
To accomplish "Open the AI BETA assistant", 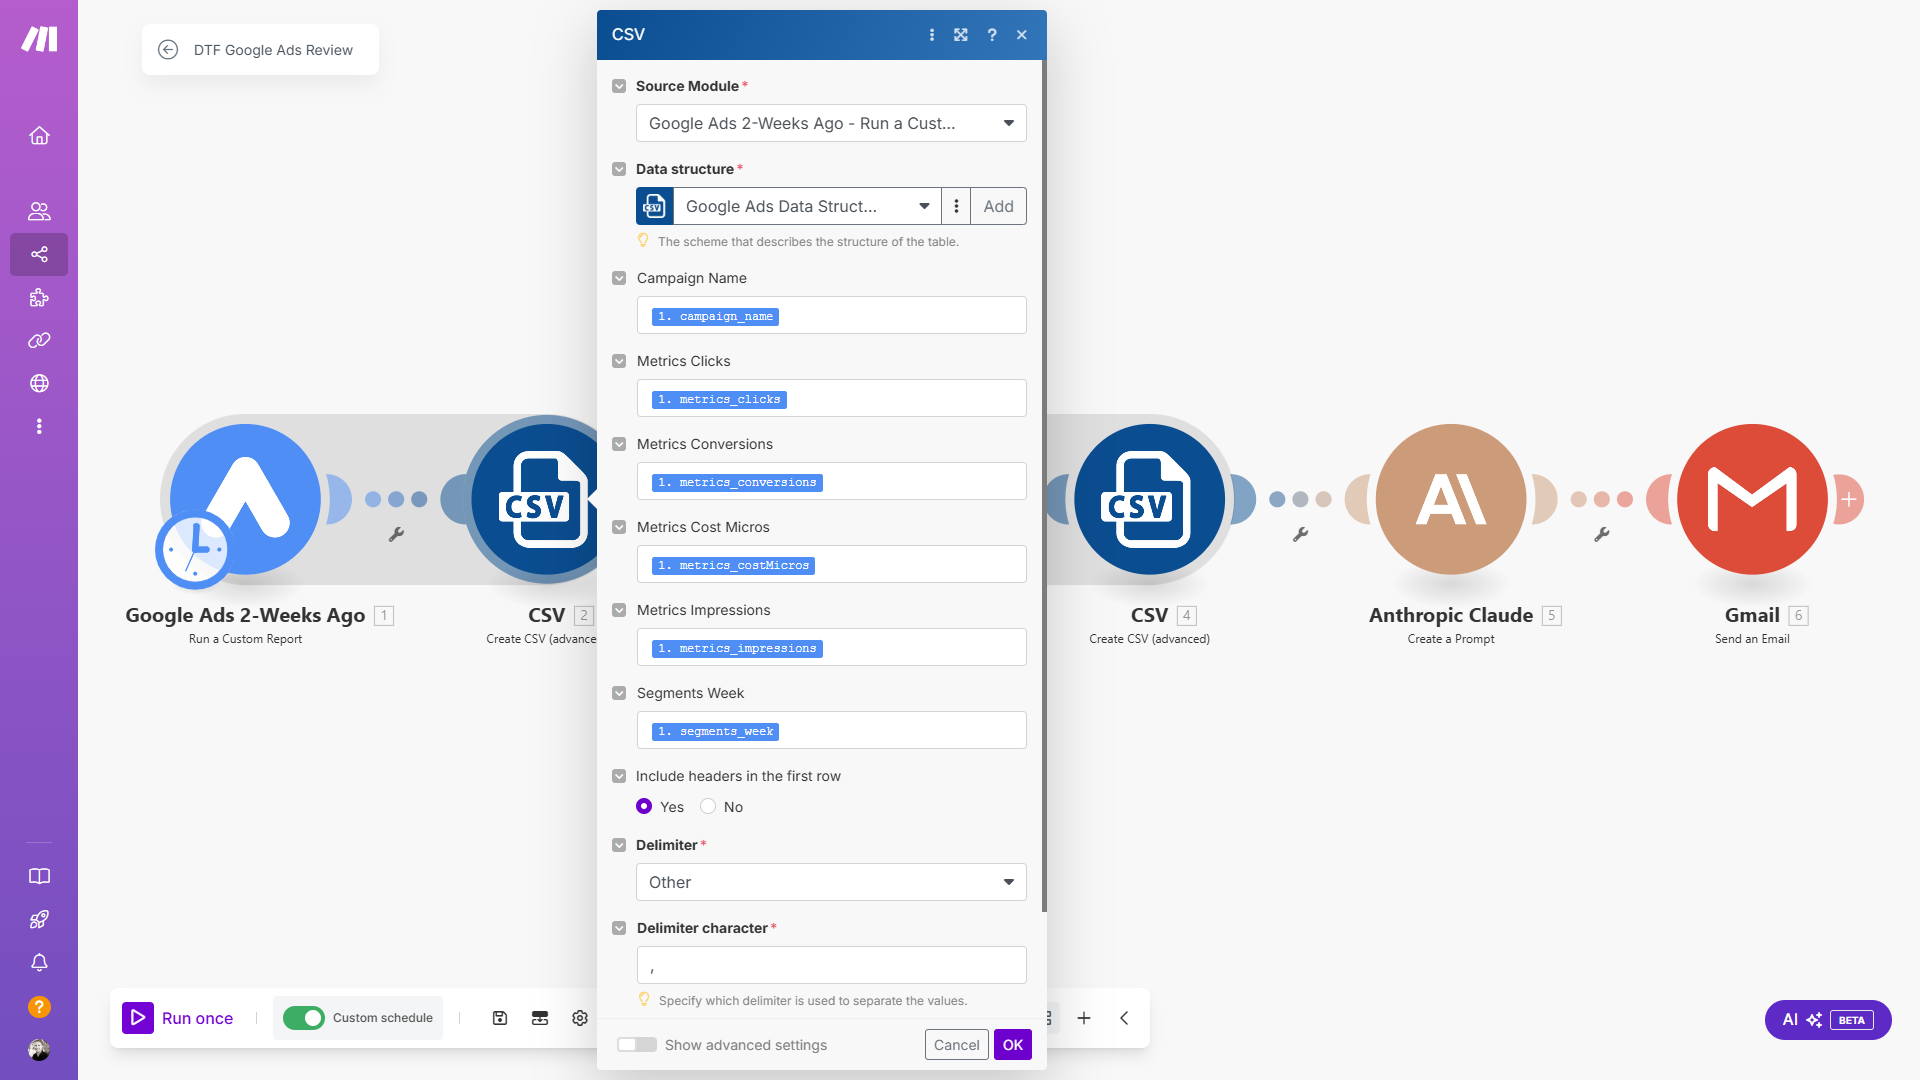I will tap(1828, 1020).
